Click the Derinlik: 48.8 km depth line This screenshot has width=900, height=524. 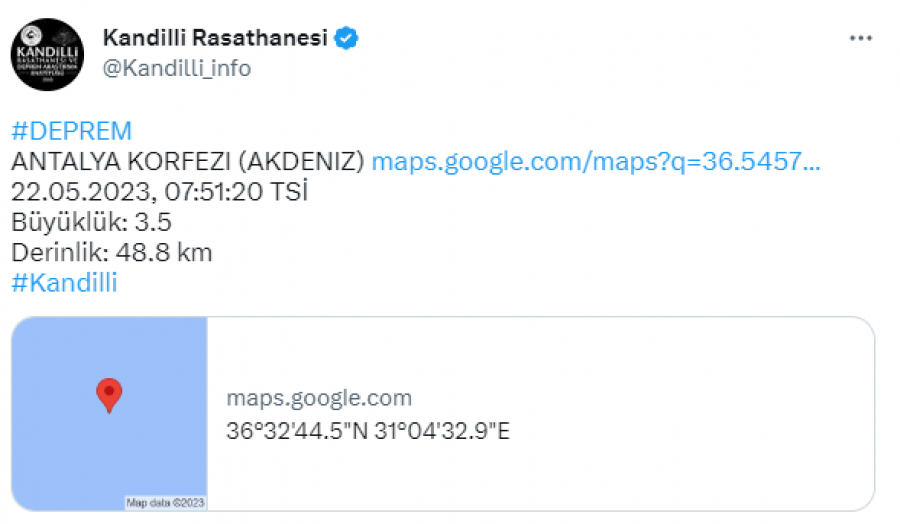click(x=111, y=252)
